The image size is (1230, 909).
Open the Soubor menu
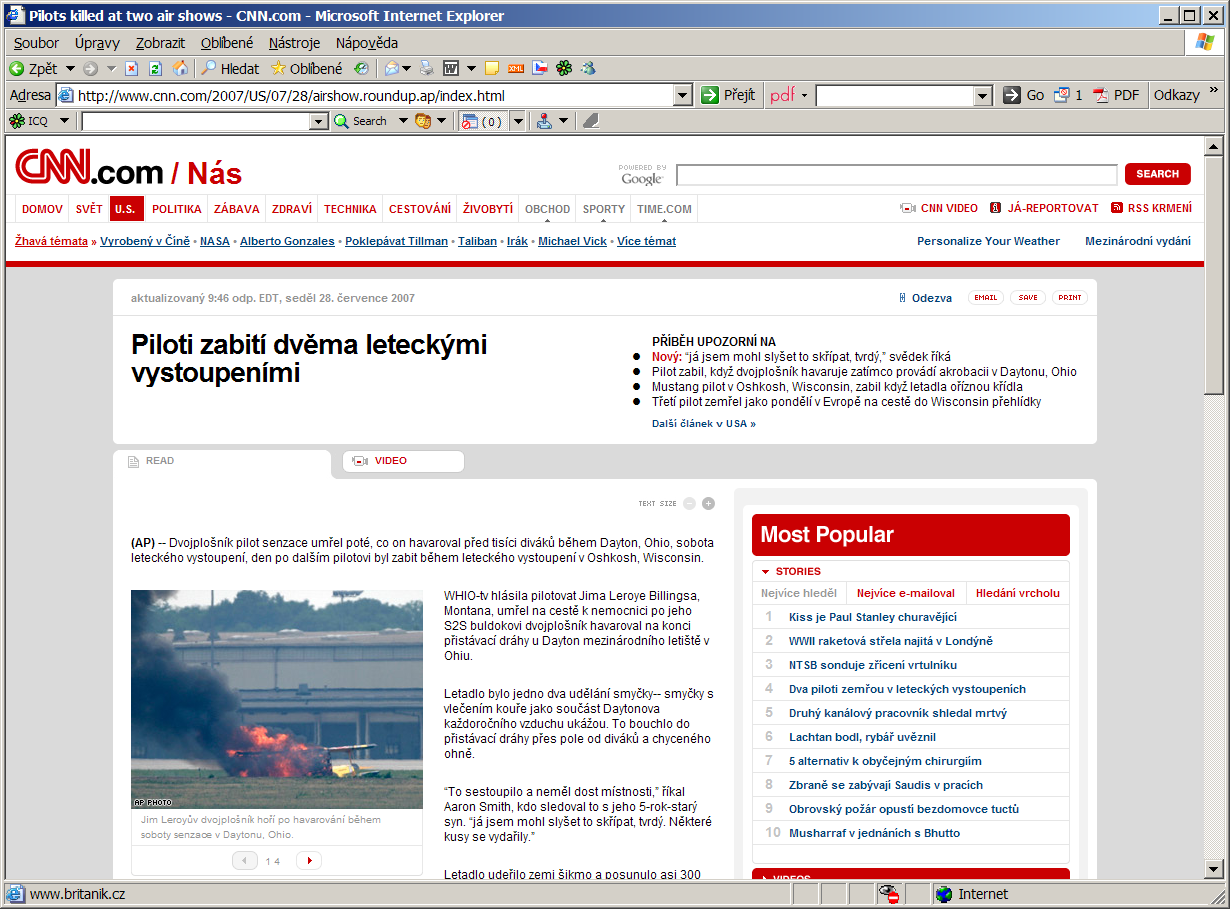pyautogui.click(x=36, y=43)
